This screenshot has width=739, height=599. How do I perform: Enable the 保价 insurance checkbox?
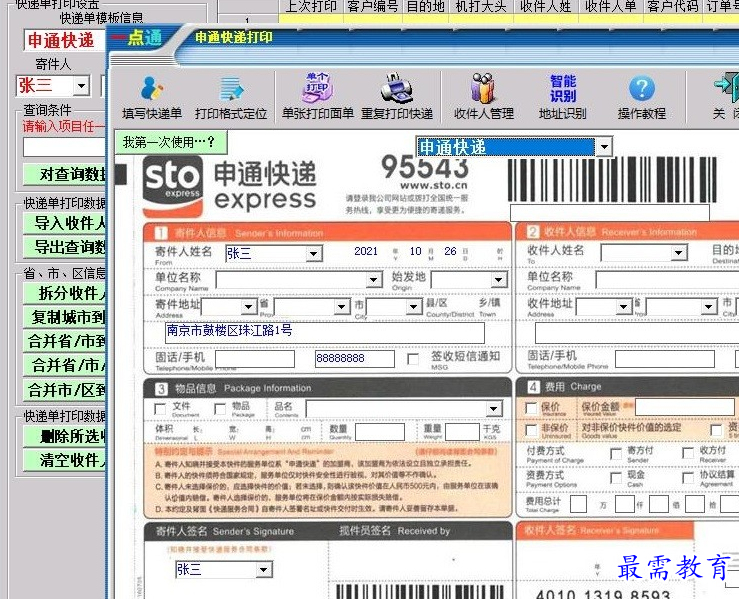pyautogui.click(x=531, y=408)
